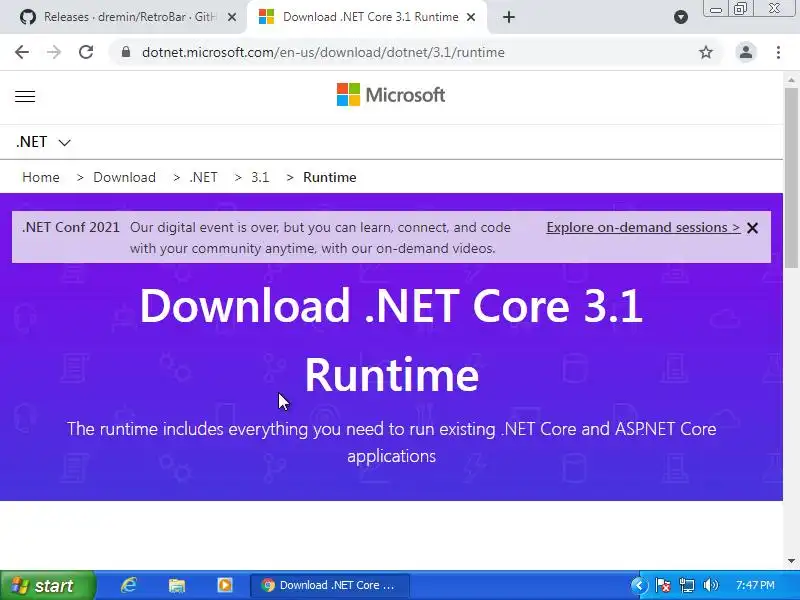Bookmark this page with the star
The height and width of the screenshot is (600, 800).
pos(706,52)
